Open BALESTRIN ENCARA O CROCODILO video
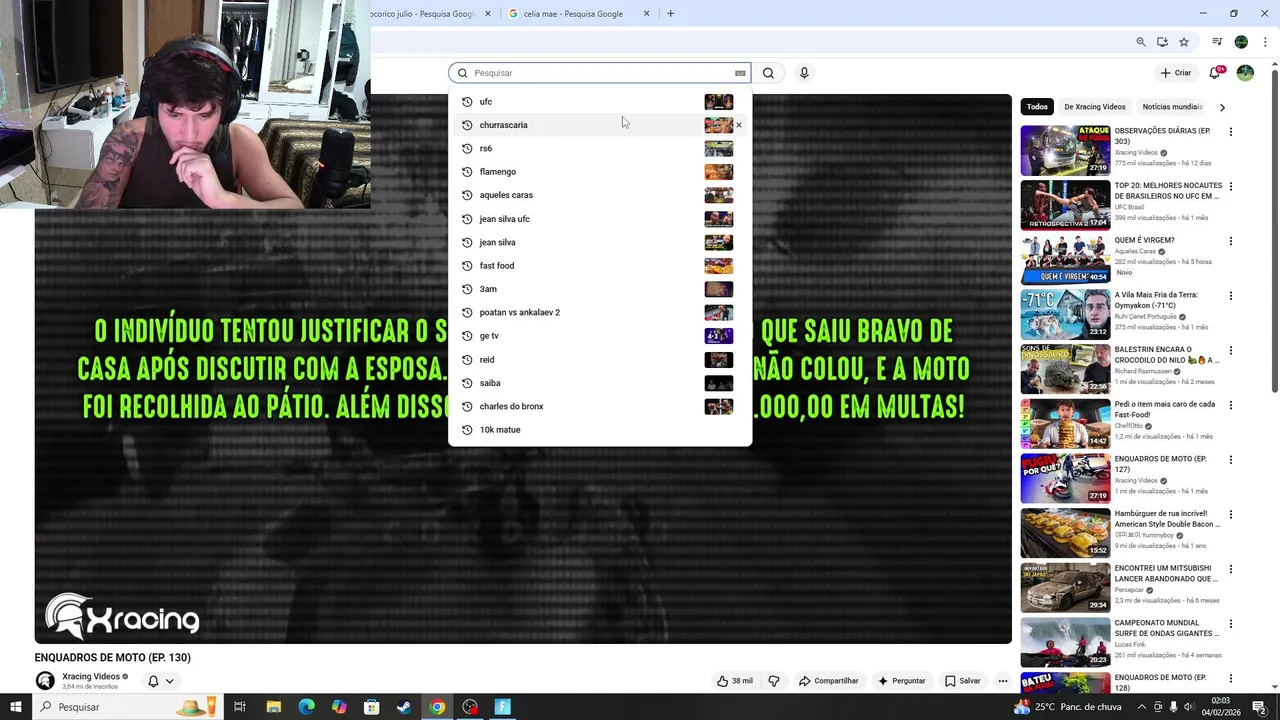This screenshot has width=1280, height=720. pos(1065,369)
